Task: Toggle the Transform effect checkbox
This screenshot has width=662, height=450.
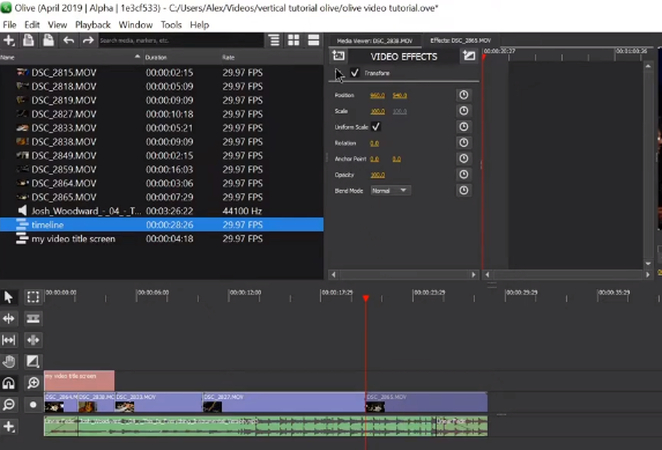Action: (355, 73)
